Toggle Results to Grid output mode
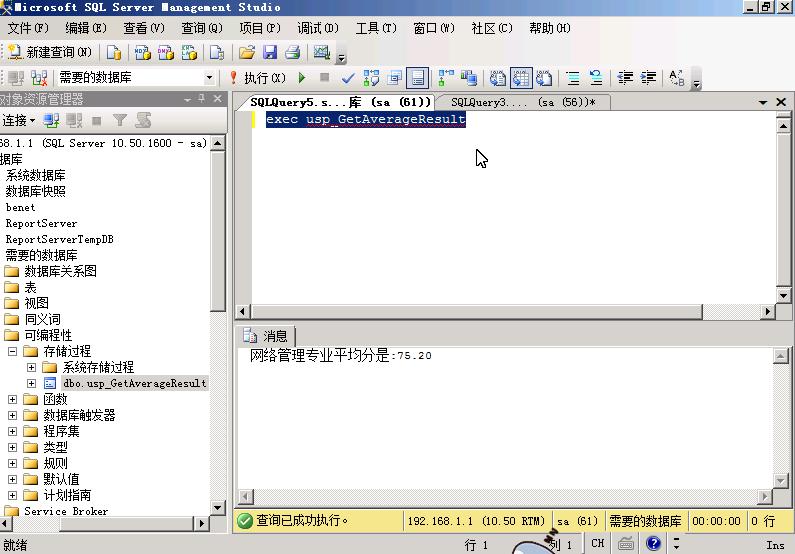 [x=521, y=78]
